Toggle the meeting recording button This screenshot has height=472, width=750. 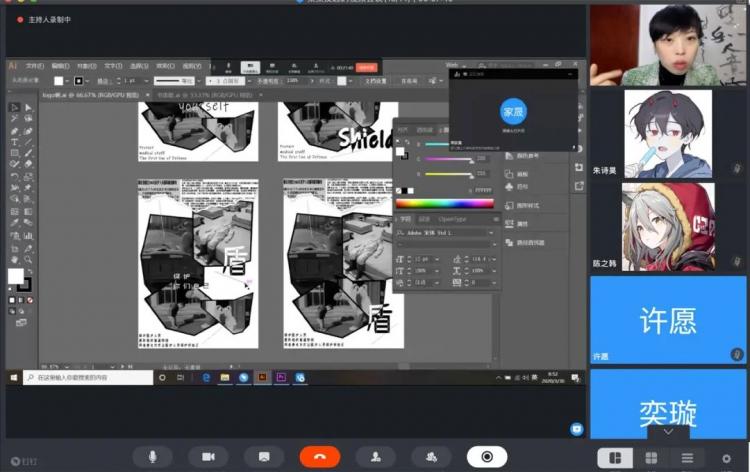[x=487, y=457]
